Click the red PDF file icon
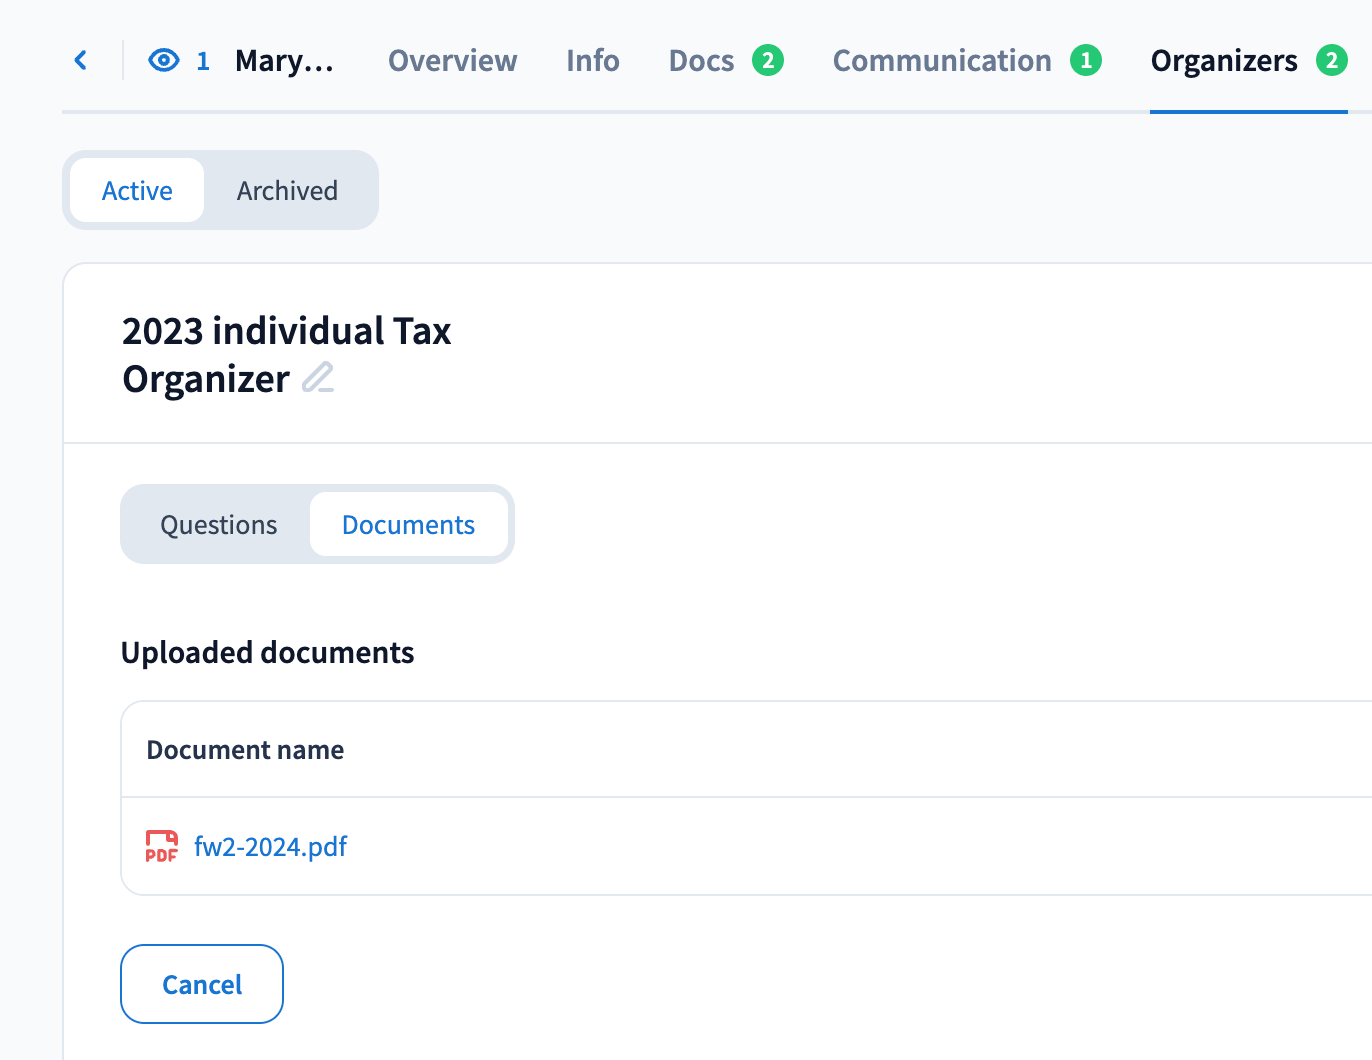The height and width of the screenshot is (1060, 1372). (161, 846)
